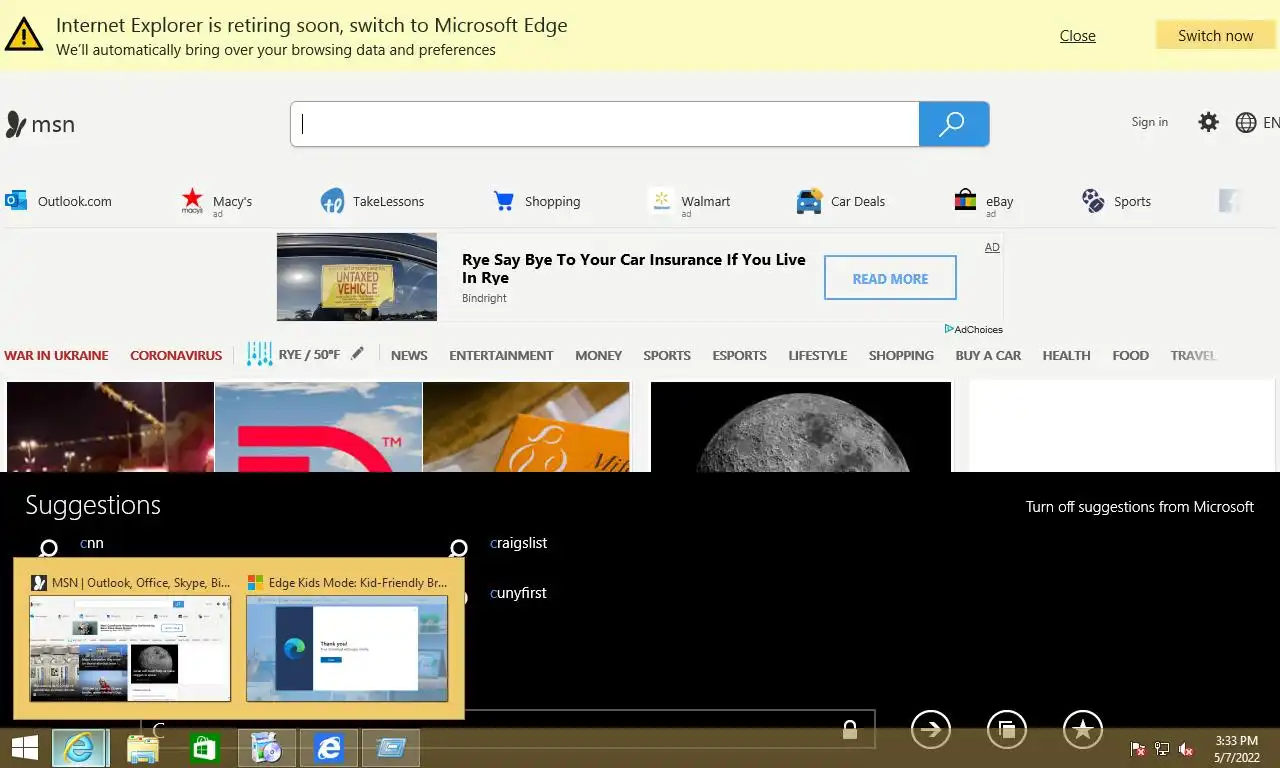Open the eBay shortcut
This screenshot has width=1280, height=768.
(x=984, y=201)
